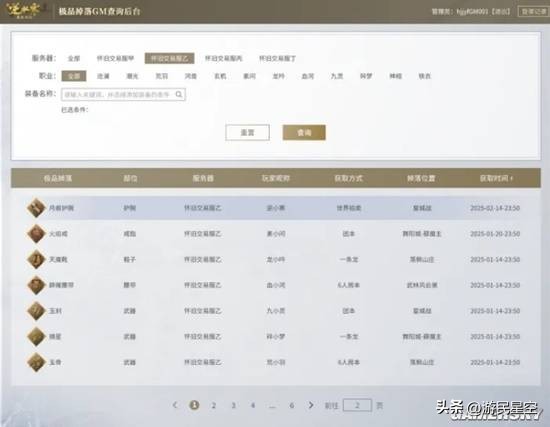Open page 6 in pagination
This screenshot has width=550, height=427.
coord(291,406)
